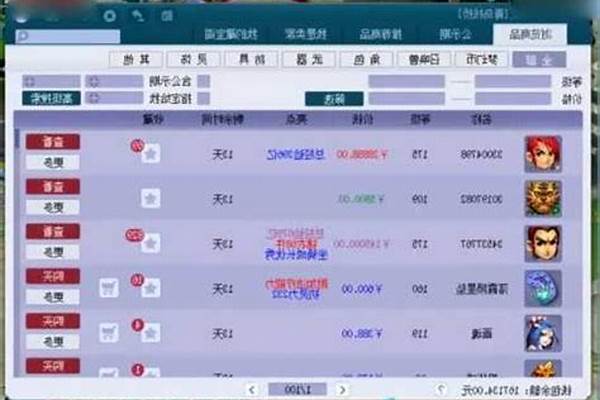600x400 pixels.
Task: Click the small square icon in title bar
Action: point(167,16)
